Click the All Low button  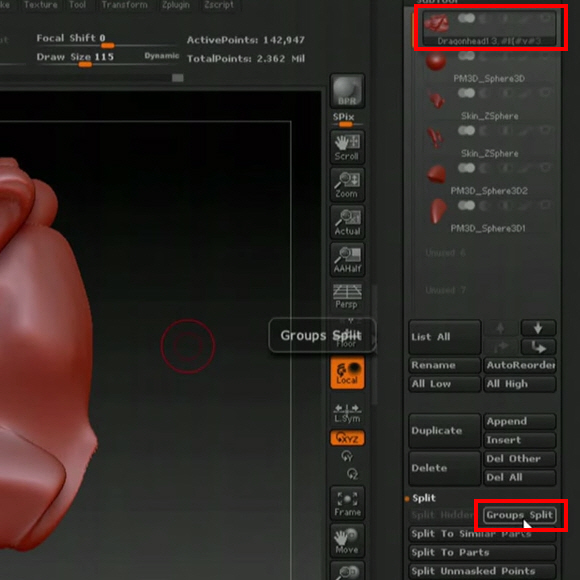(445, 384)
